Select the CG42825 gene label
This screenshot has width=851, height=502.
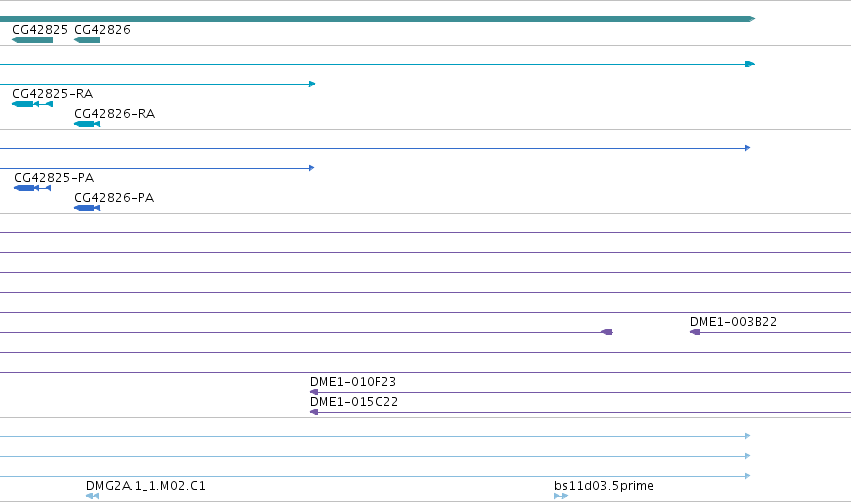[x=40, y=30]
